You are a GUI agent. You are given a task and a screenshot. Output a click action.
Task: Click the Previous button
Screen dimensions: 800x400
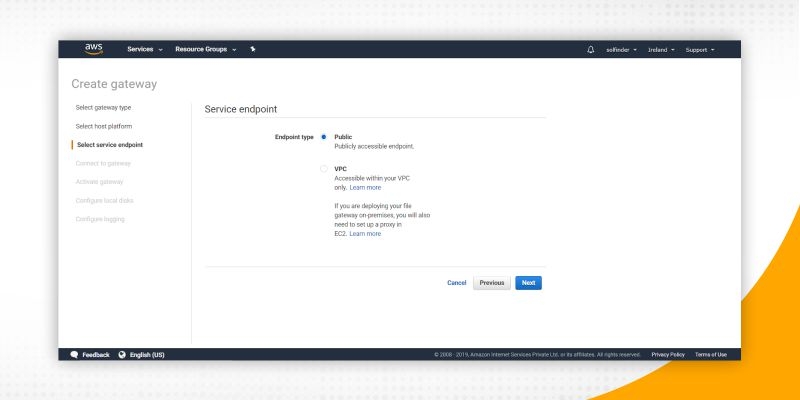(491, 283)
